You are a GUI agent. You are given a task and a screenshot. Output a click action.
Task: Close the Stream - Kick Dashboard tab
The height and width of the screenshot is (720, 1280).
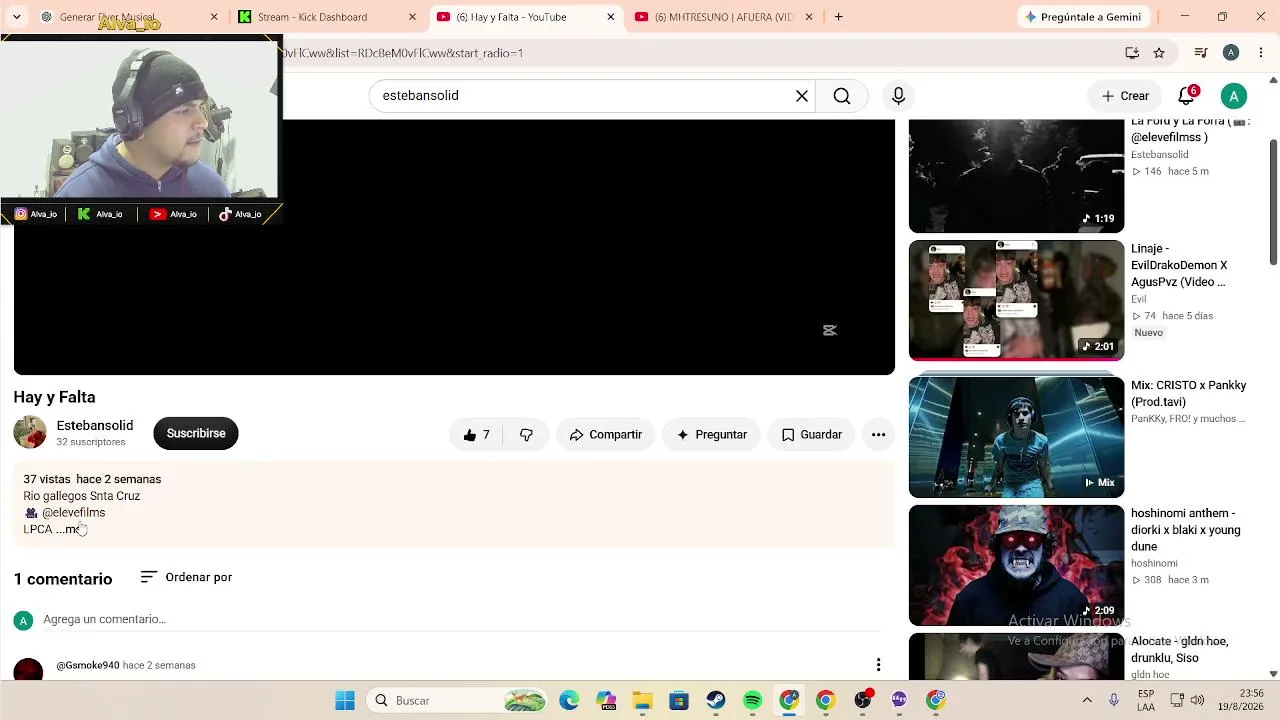[412, 17]
